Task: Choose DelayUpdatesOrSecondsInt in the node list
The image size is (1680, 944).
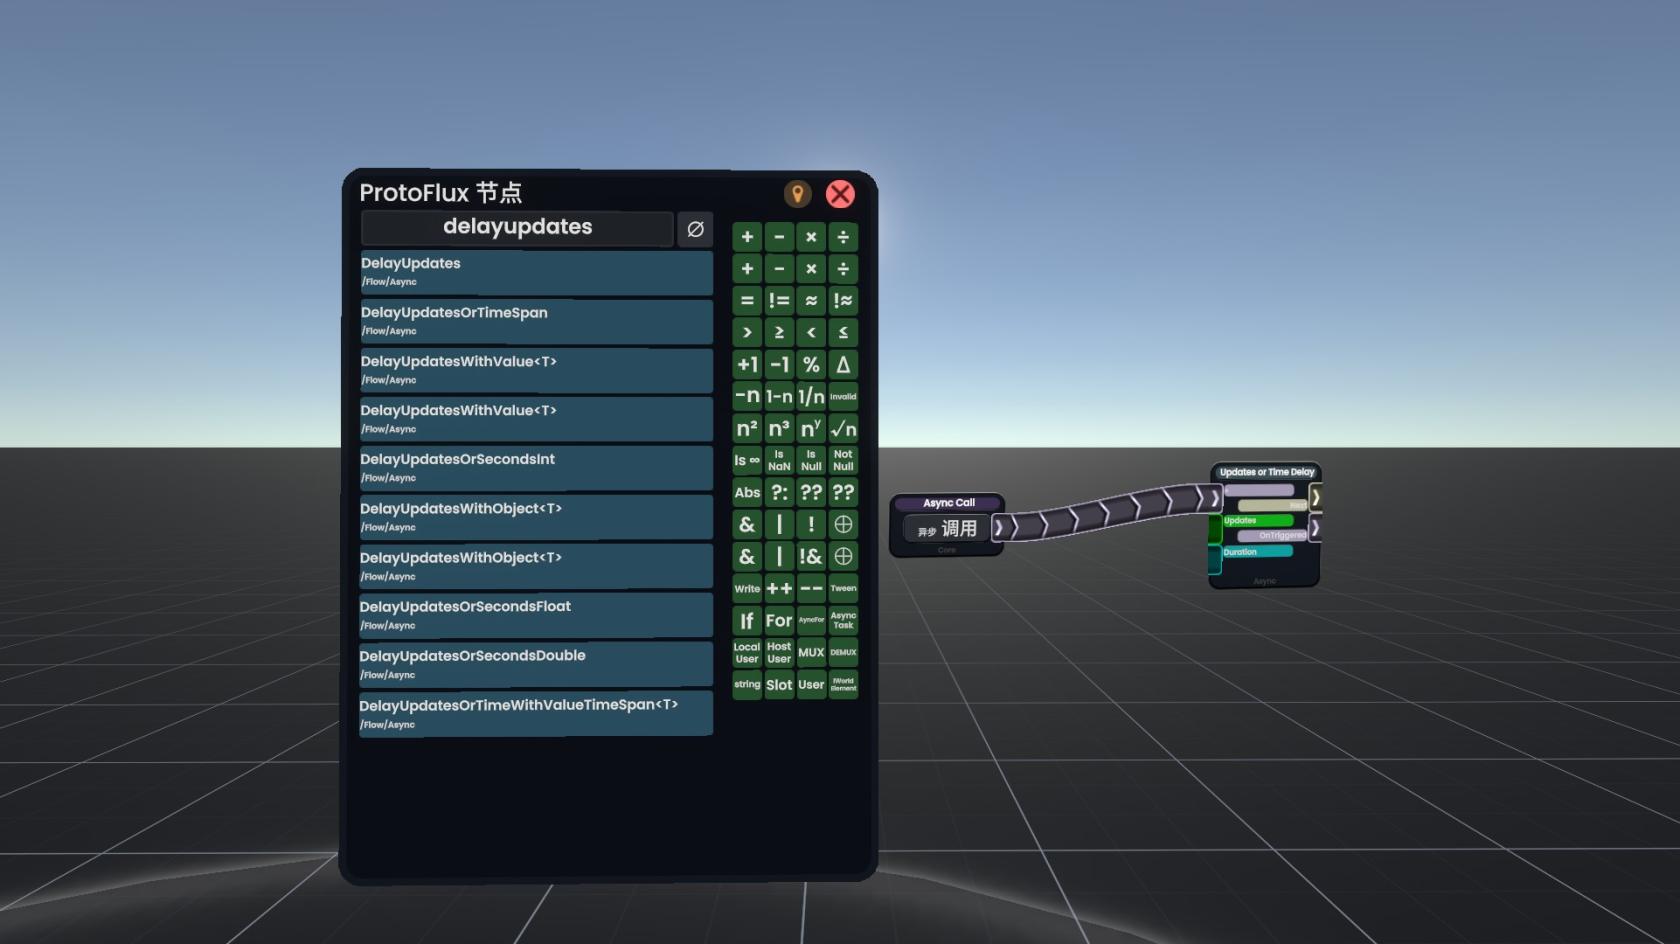Action: [536, 468]
